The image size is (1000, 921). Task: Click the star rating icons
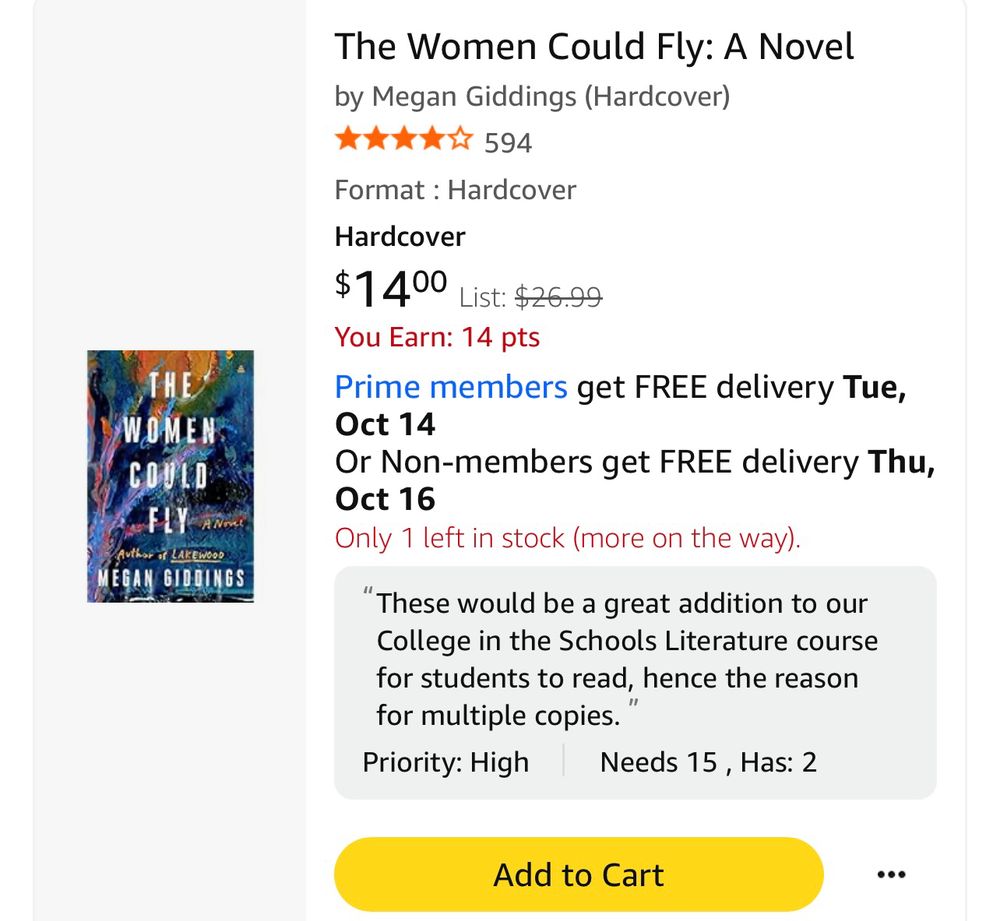click(404, 138)
